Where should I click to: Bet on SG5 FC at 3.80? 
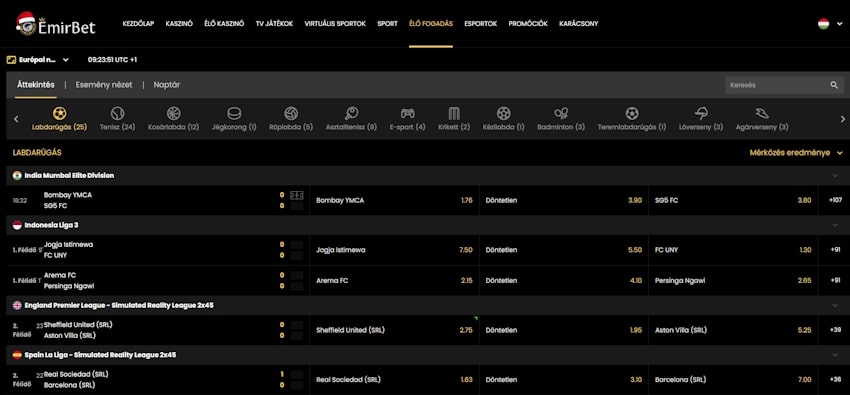[733, 200]
